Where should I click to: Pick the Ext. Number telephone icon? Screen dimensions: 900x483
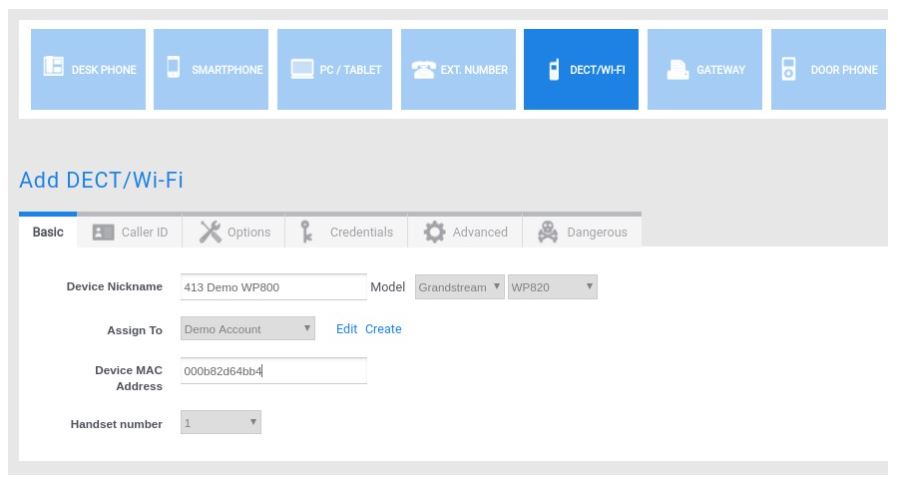coord(423,70)
